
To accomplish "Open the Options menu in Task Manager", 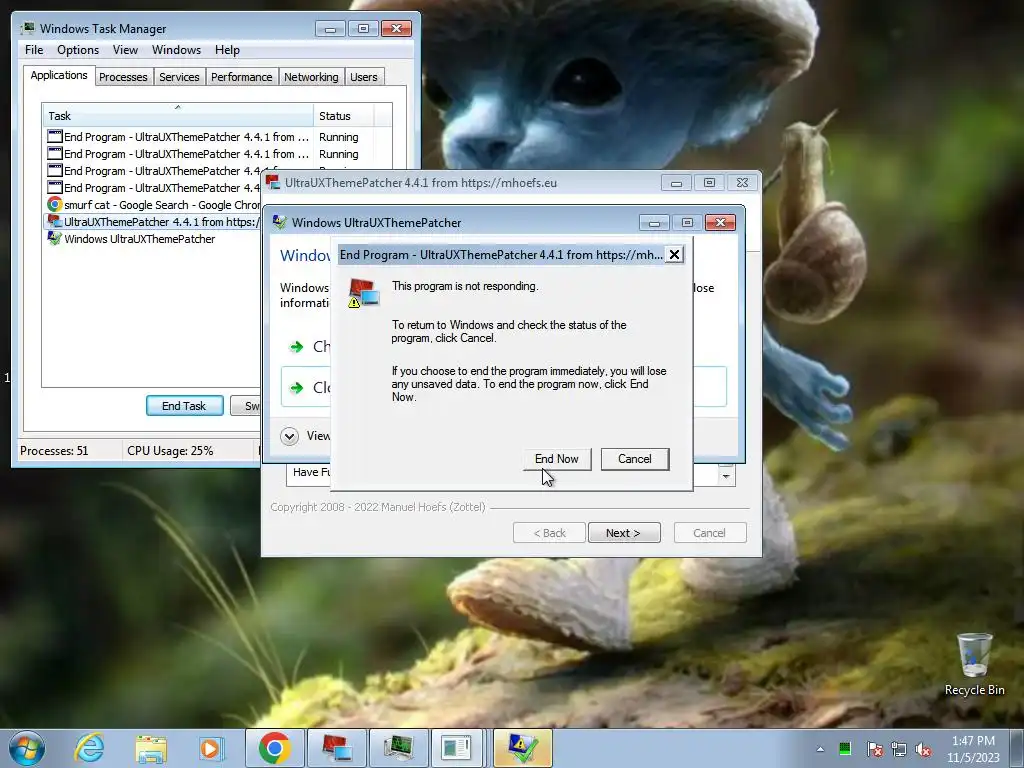I will 78,50.
